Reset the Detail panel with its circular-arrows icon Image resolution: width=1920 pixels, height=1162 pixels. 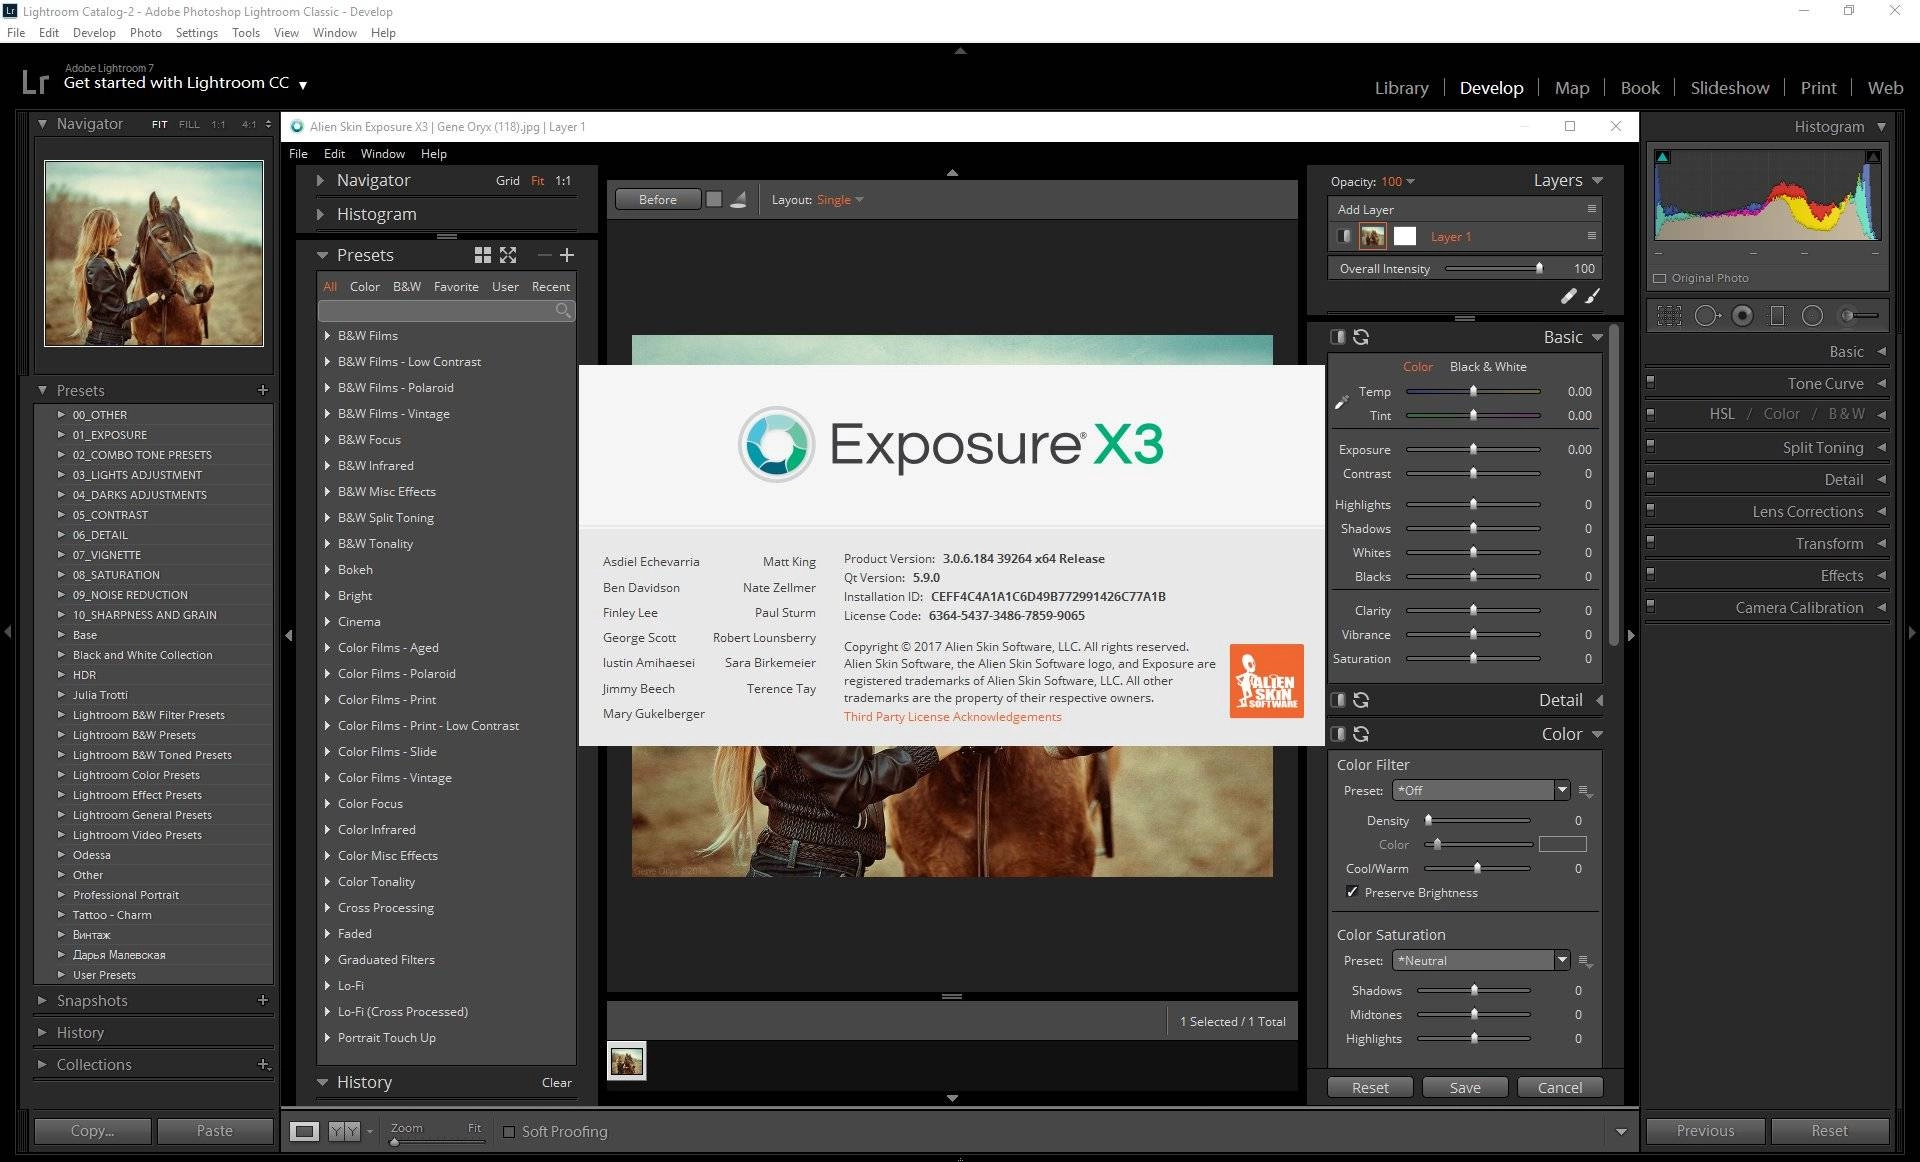(x=1361, y=700)
